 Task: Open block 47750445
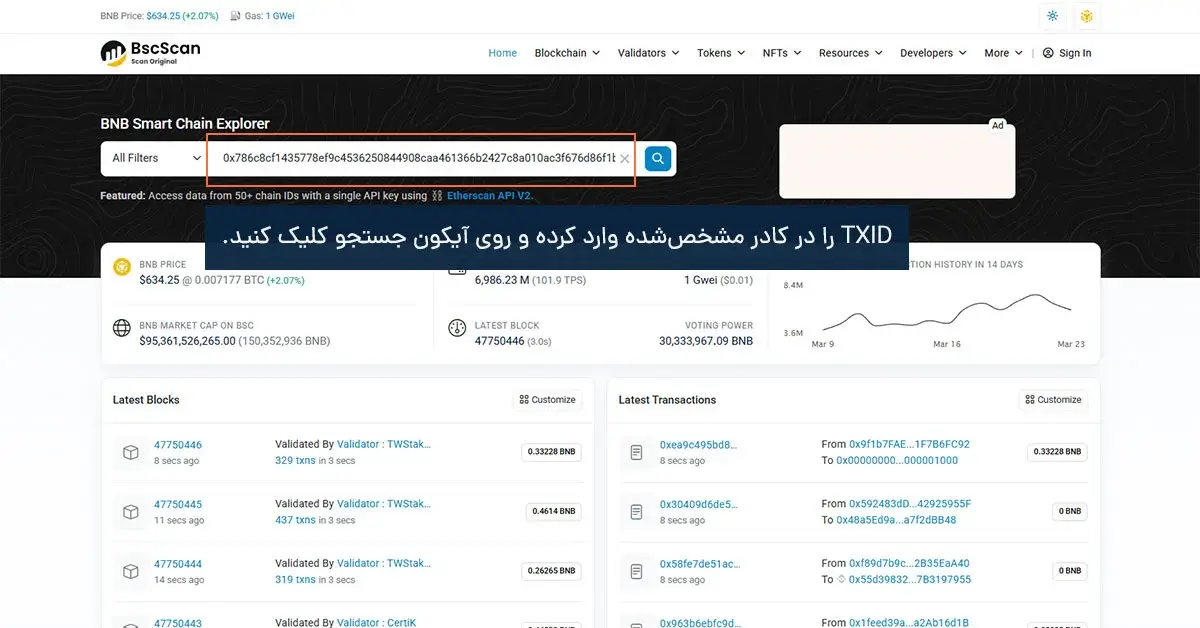pos(178,504)
